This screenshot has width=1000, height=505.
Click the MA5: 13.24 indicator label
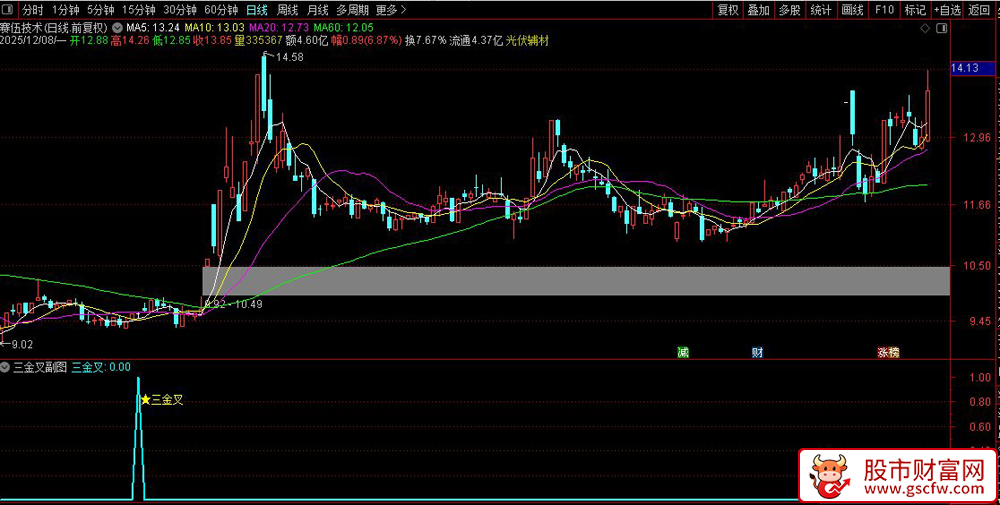(x=153, y=27)
